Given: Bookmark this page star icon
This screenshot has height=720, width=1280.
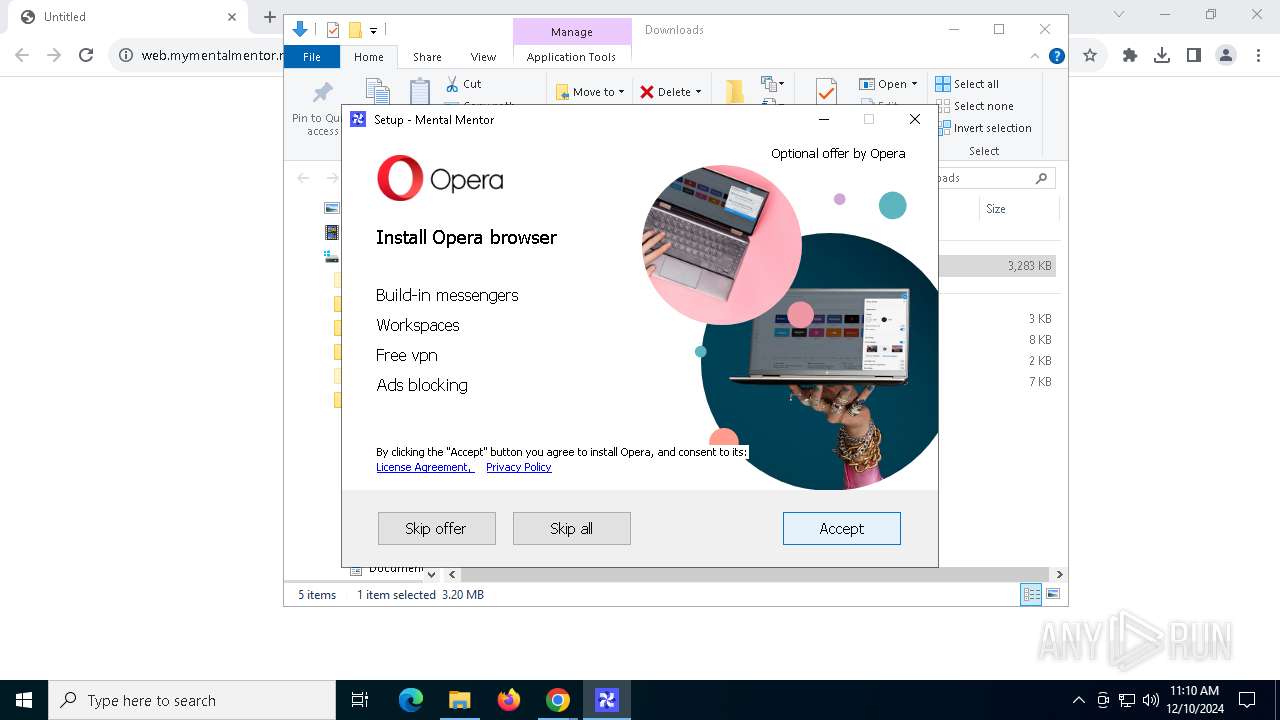Looking at the screenshot, I should tap(1090, 56).
